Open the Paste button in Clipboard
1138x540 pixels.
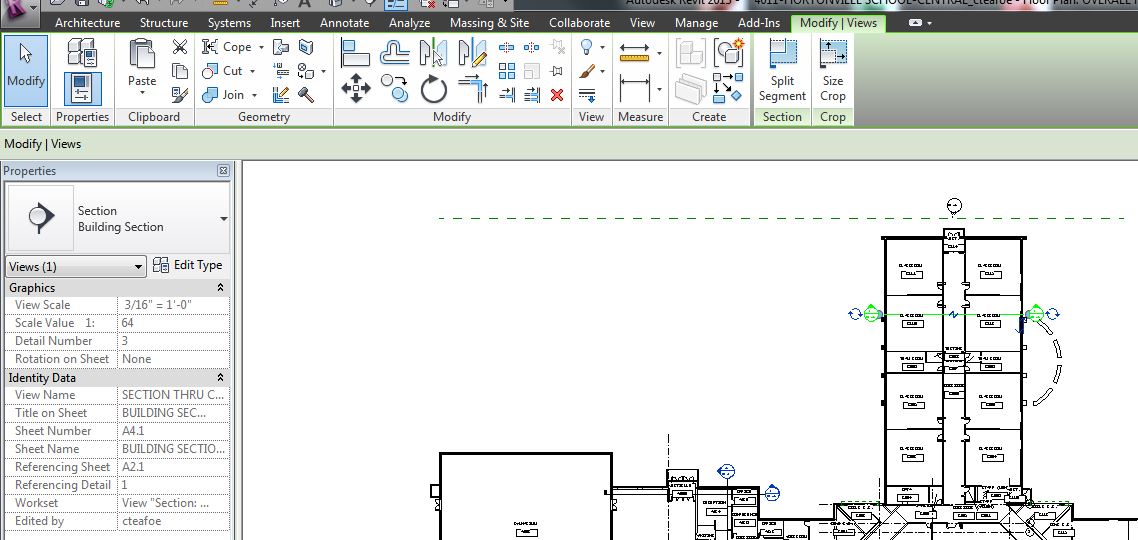142,68
